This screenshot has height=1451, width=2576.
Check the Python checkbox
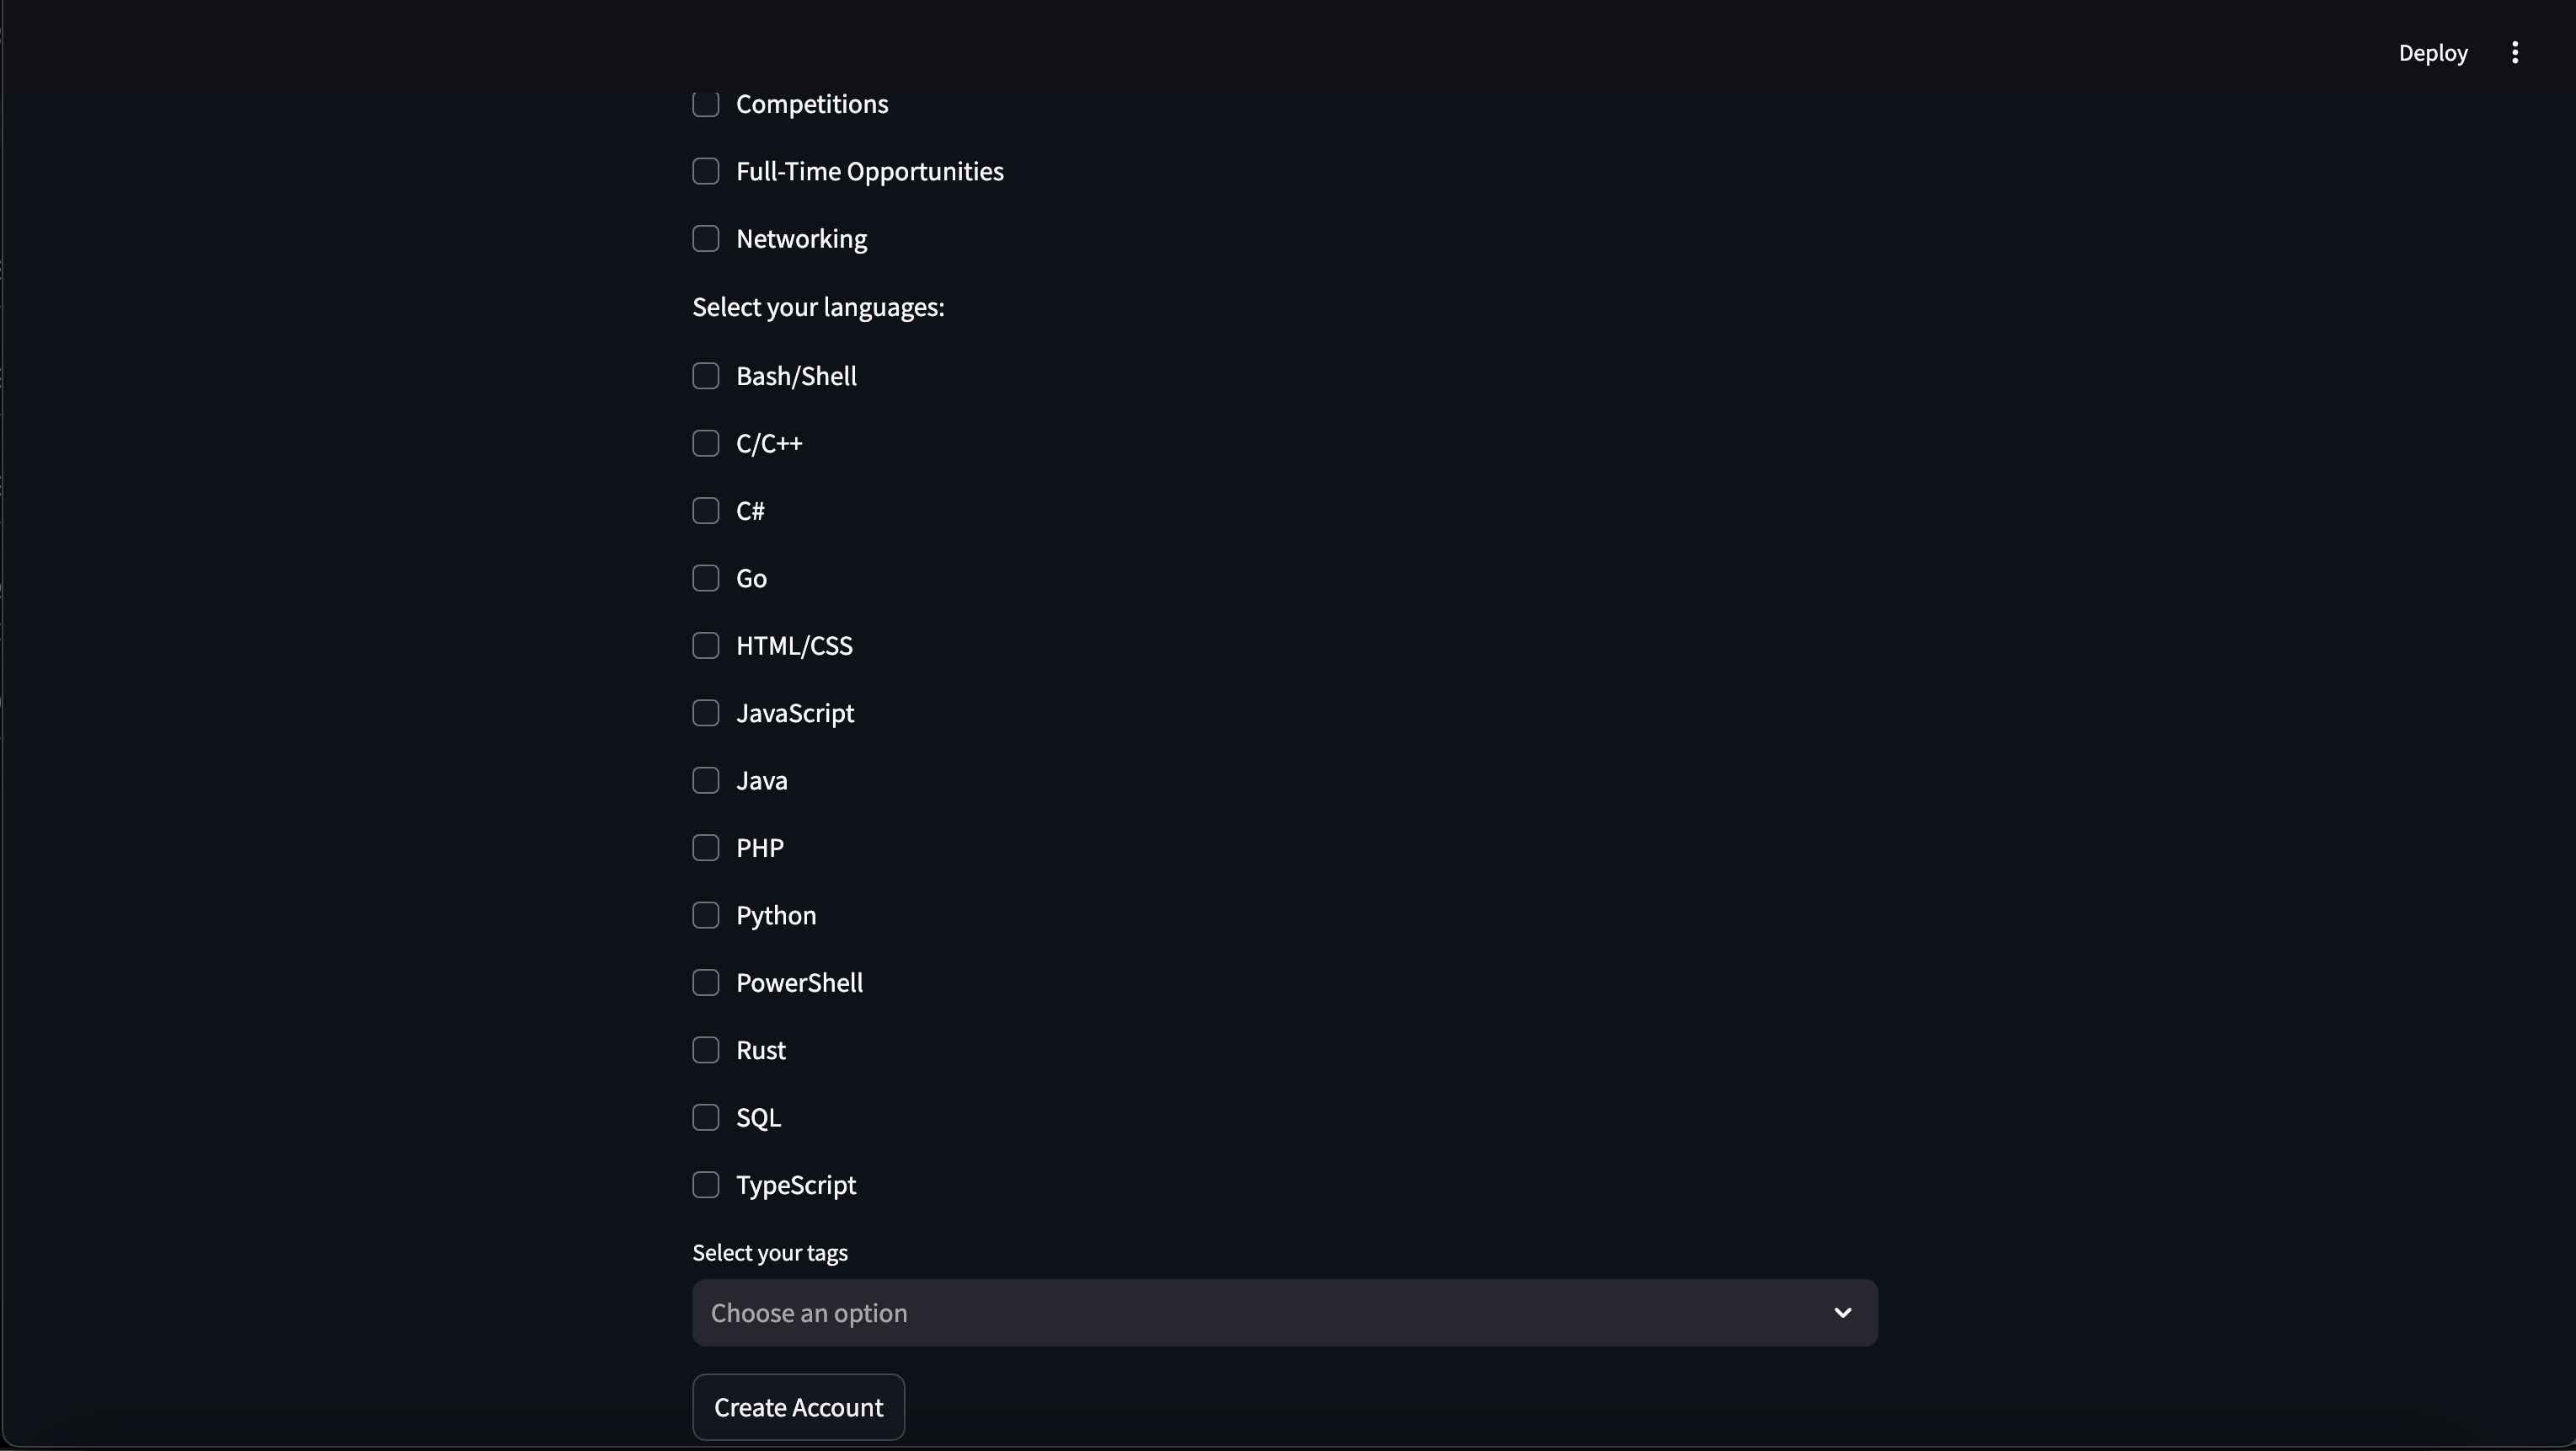pyautogui.click(x=706, y=915)
